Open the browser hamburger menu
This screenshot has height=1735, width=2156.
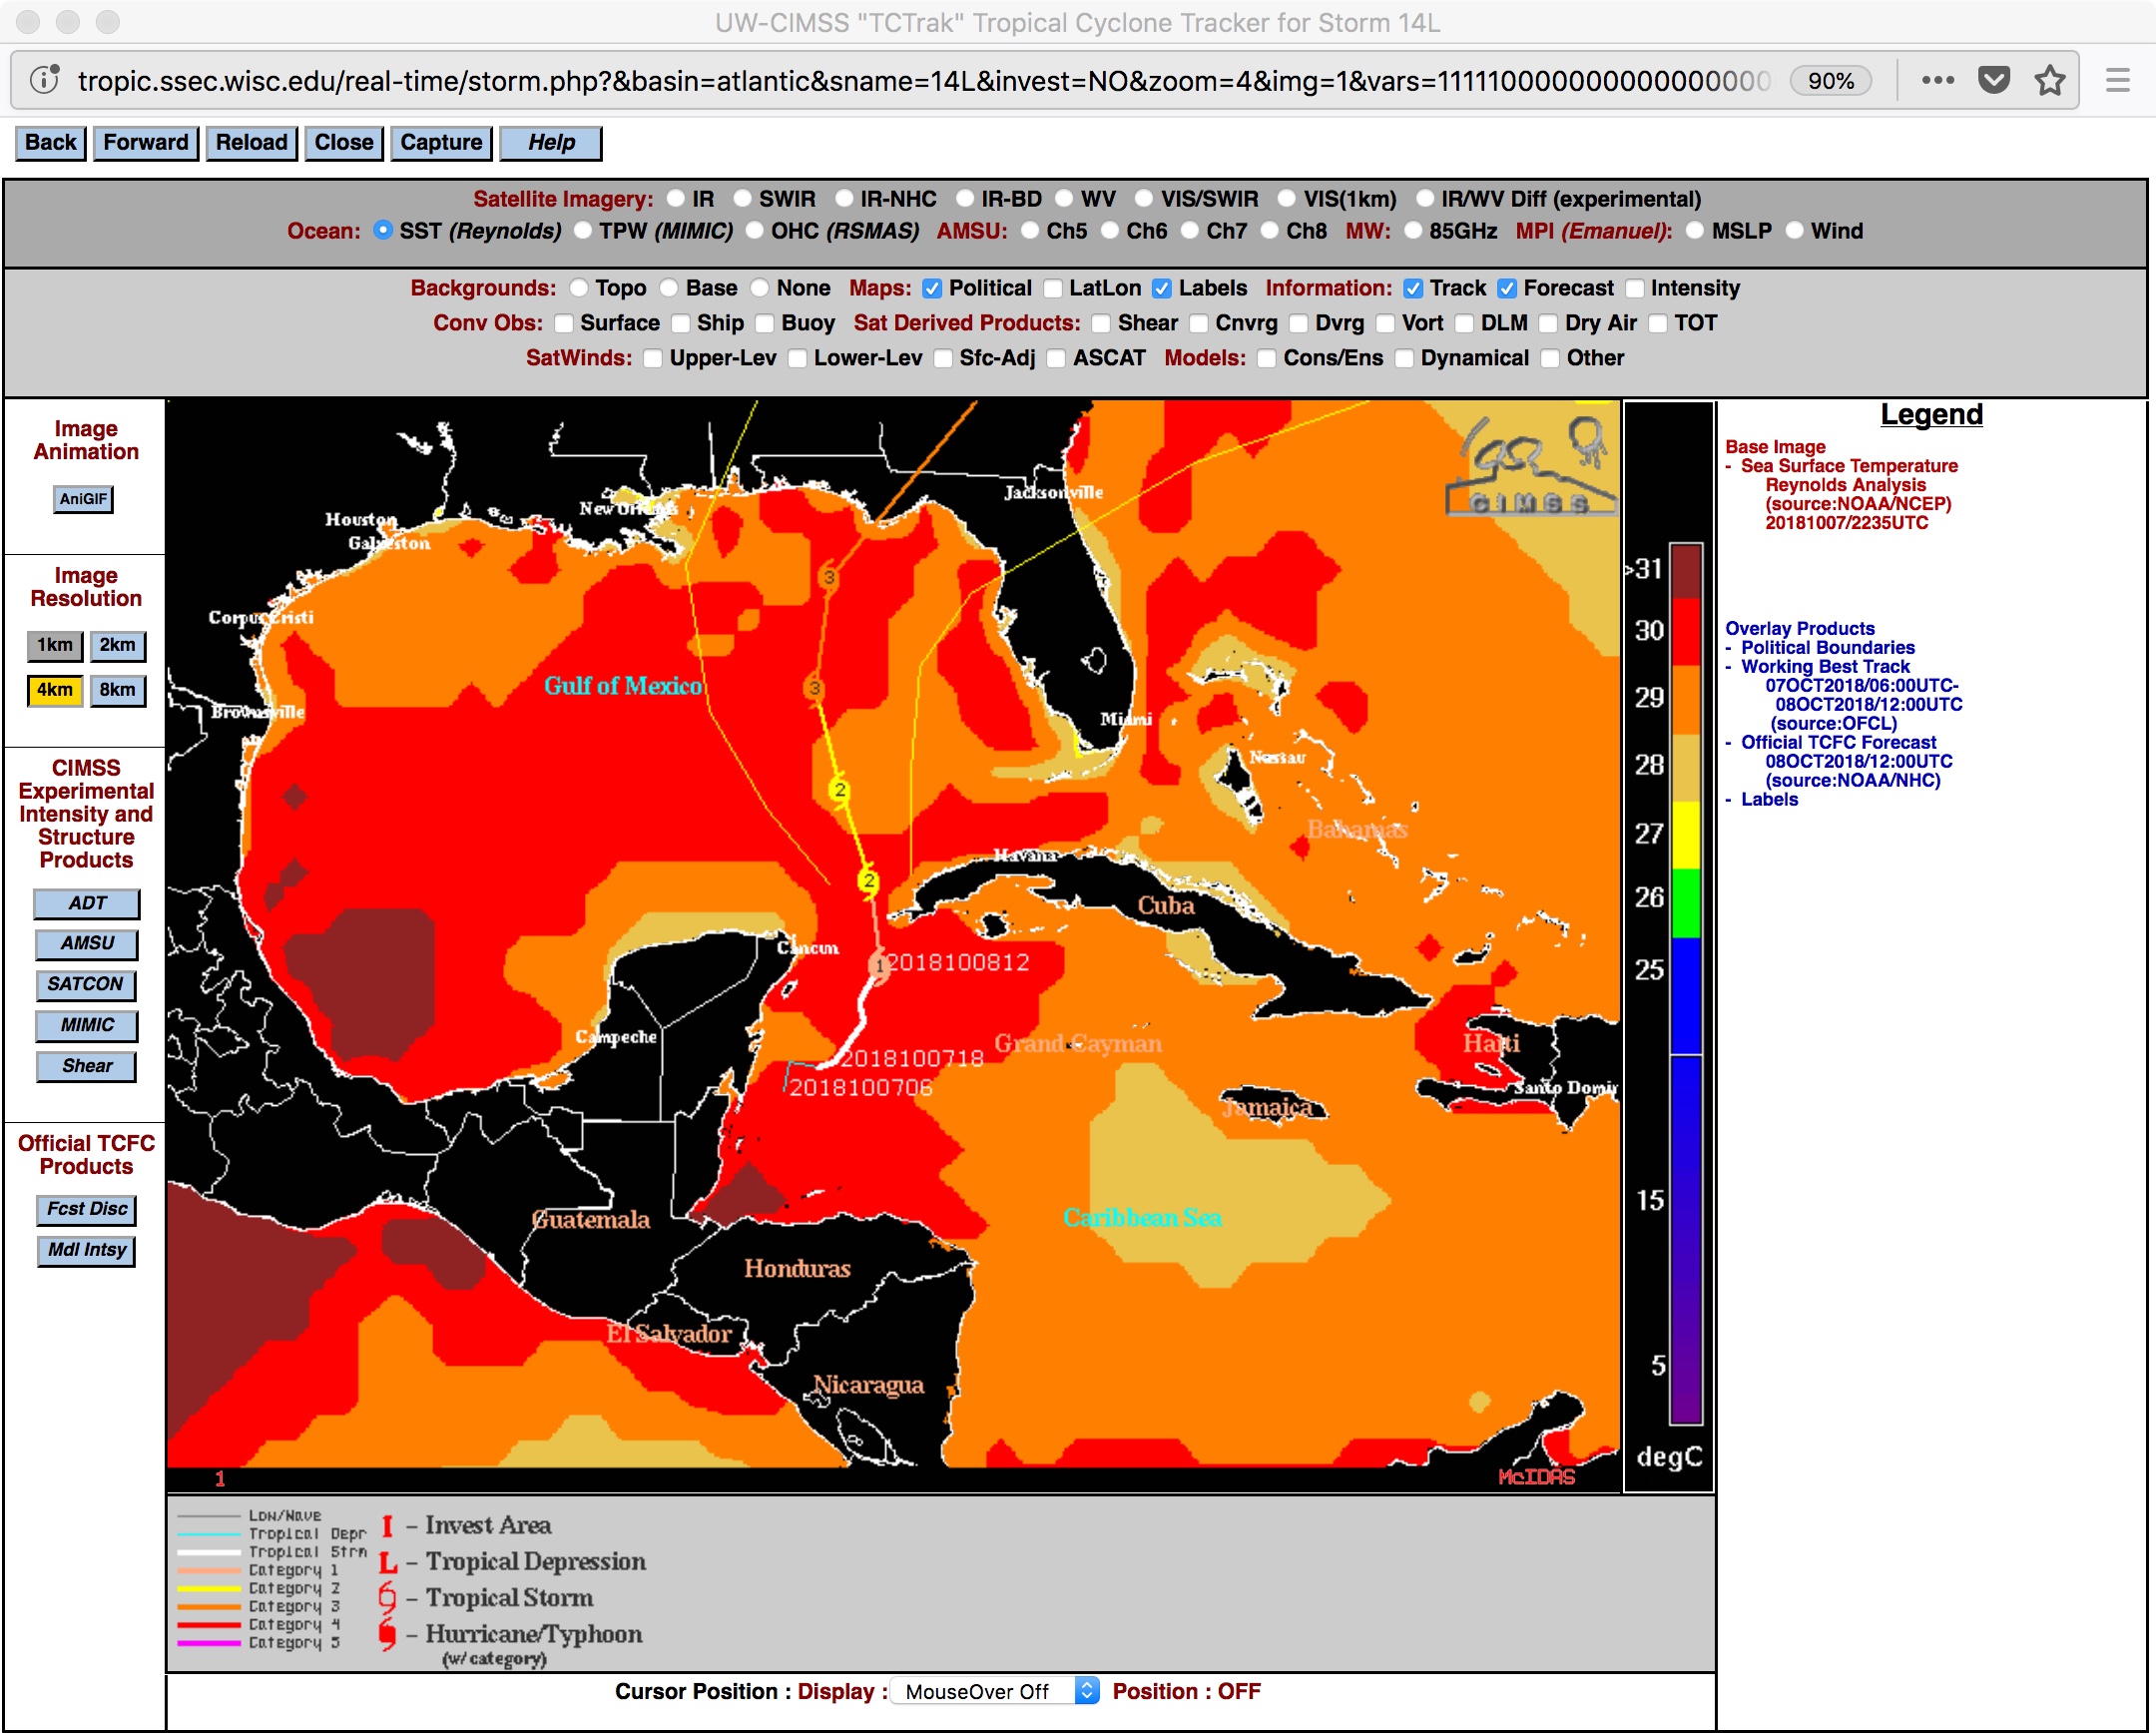[2118, 80]
